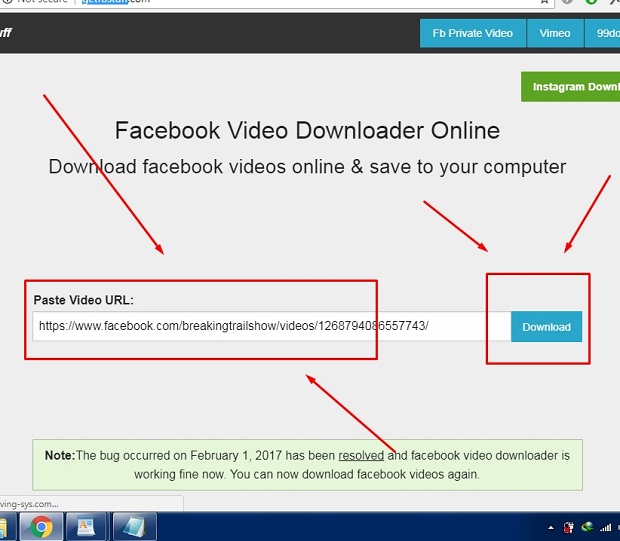Screen dimensions: 620x541
Task: Click the red-and-white system tray icon
Action: [569, 527]
